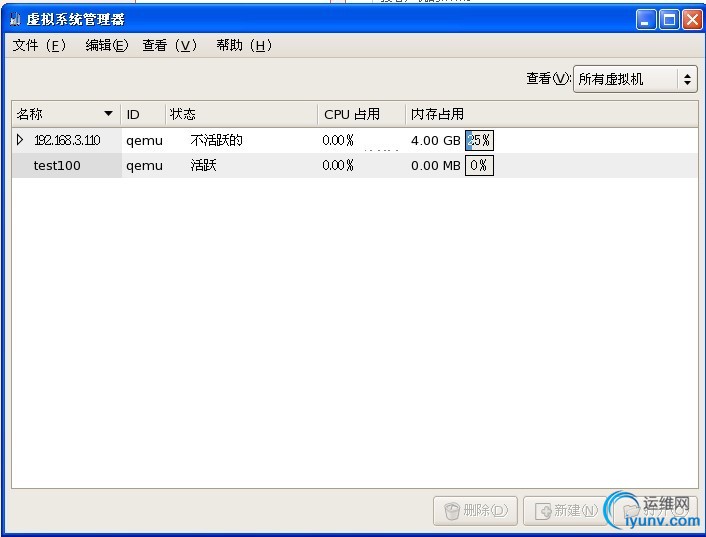706x537 pixels.
Task: Open the 文件(F) menu
Action: pos(39,45)
